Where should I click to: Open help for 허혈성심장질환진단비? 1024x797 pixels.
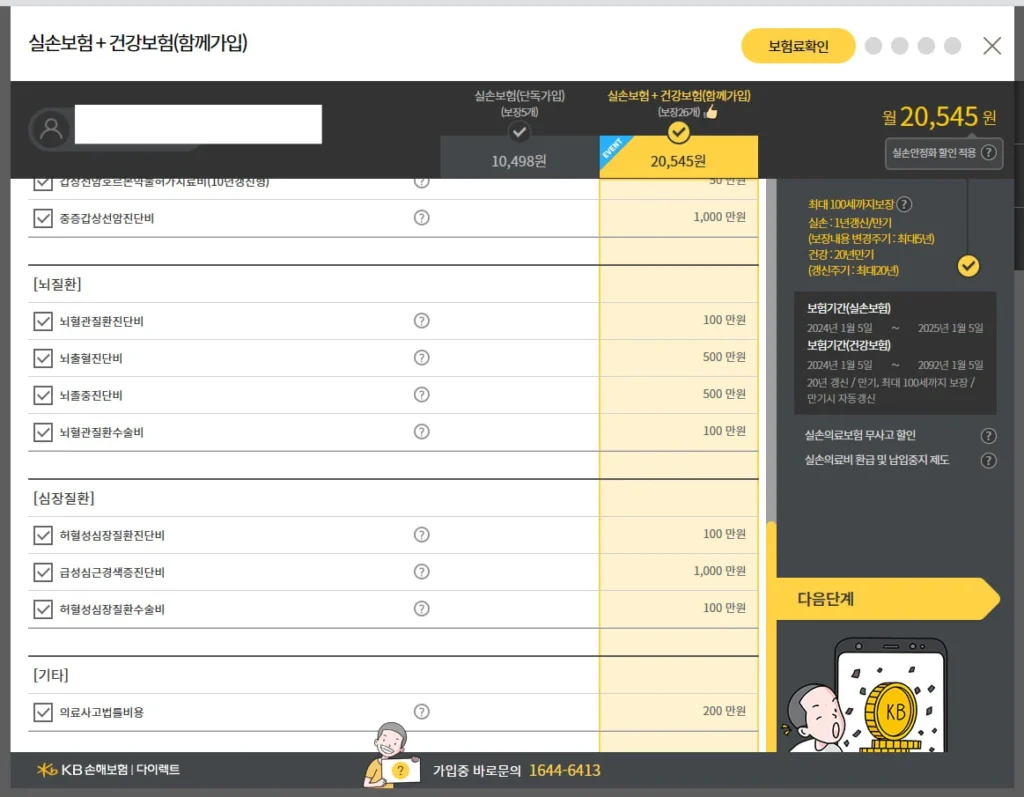coord(421,534)
